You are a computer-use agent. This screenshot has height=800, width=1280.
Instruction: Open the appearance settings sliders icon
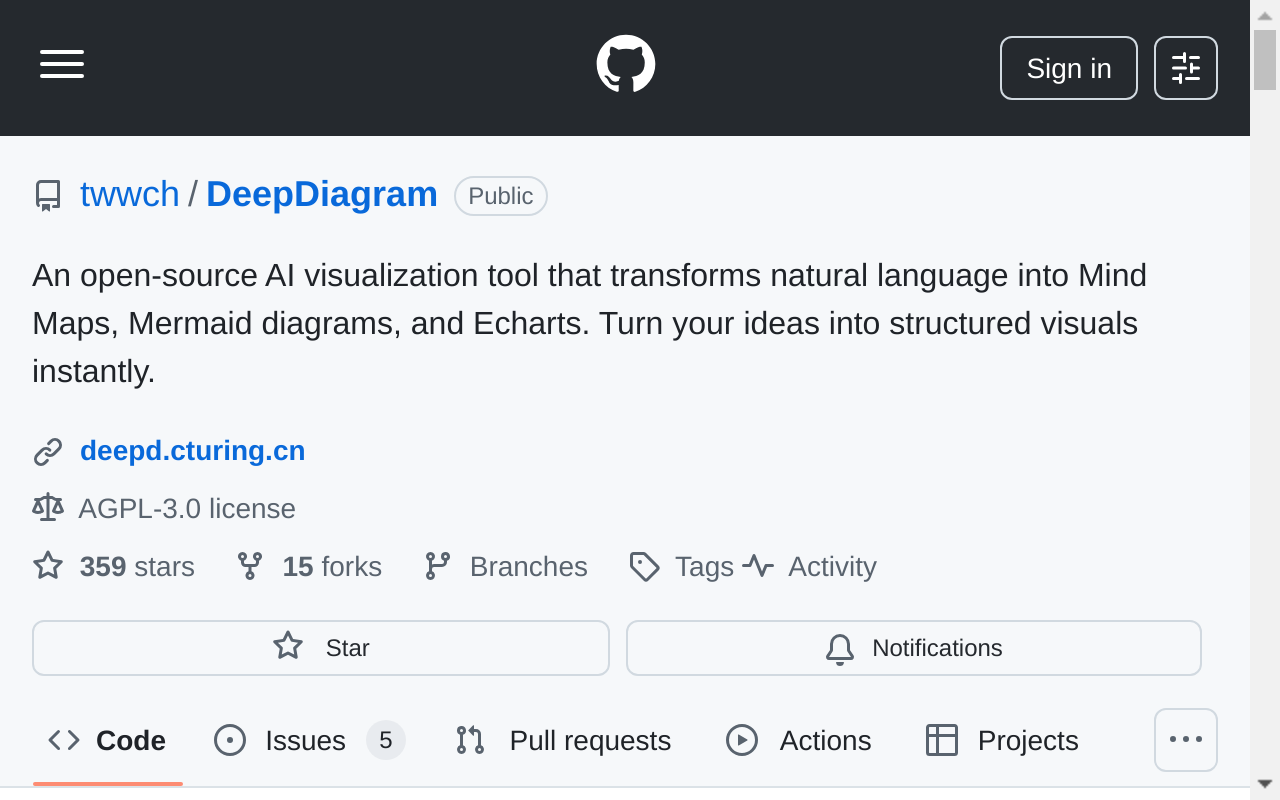[1185, 68]
